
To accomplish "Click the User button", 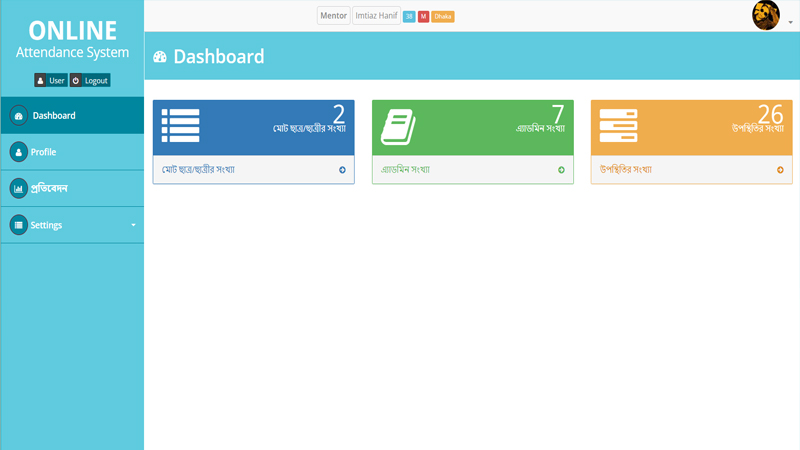I will coord(51,80).
